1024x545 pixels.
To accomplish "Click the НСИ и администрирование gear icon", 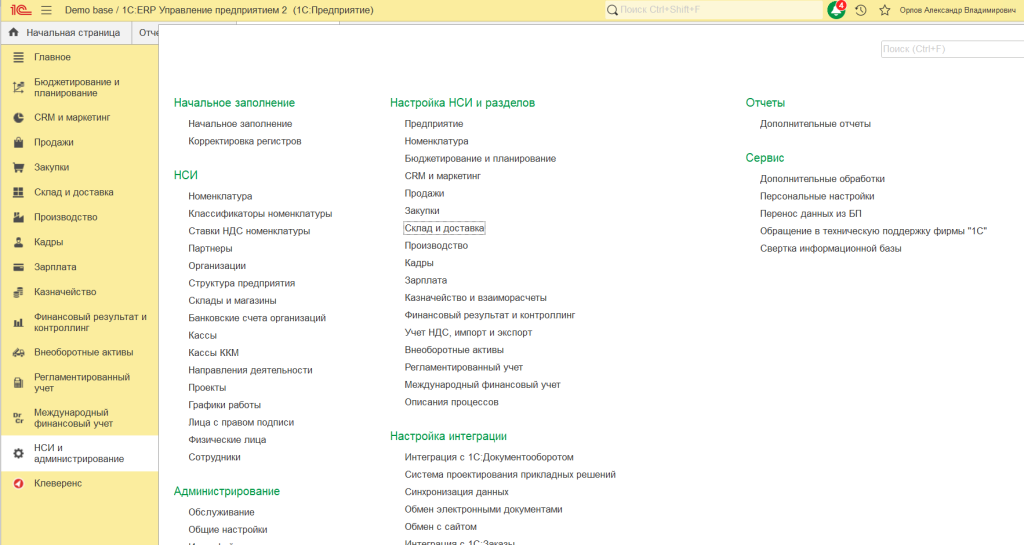I will [18, 453].
